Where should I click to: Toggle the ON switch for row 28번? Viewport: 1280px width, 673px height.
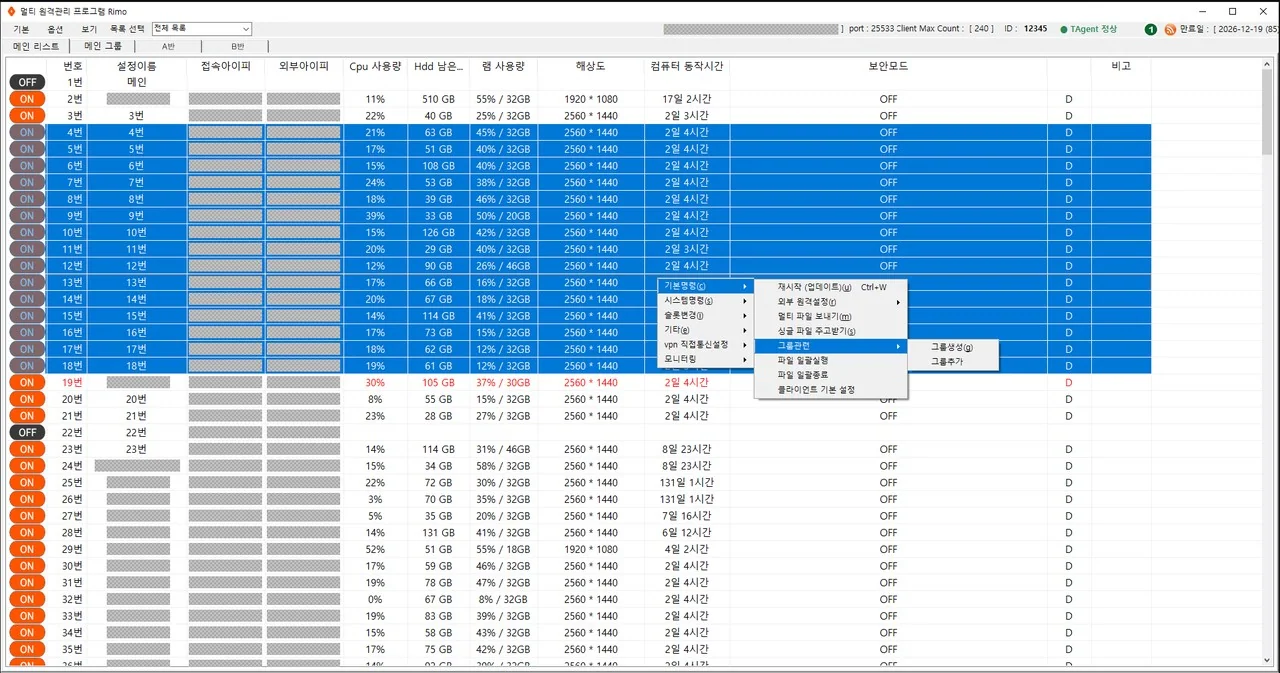click(x=27, y=532)
